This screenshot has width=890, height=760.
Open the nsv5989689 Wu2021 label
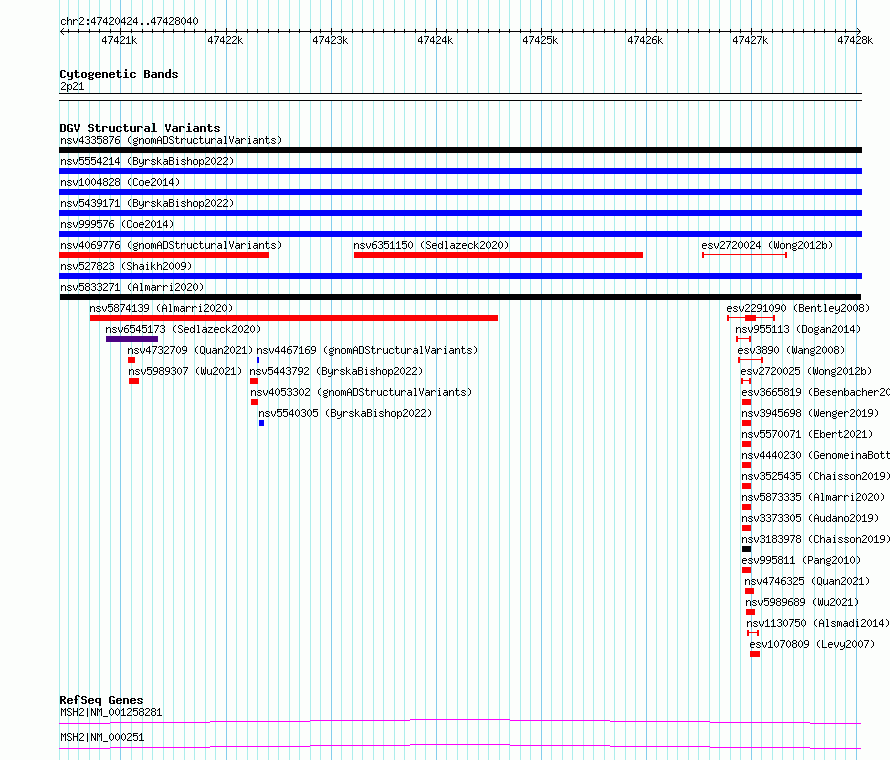coord(802,602)
